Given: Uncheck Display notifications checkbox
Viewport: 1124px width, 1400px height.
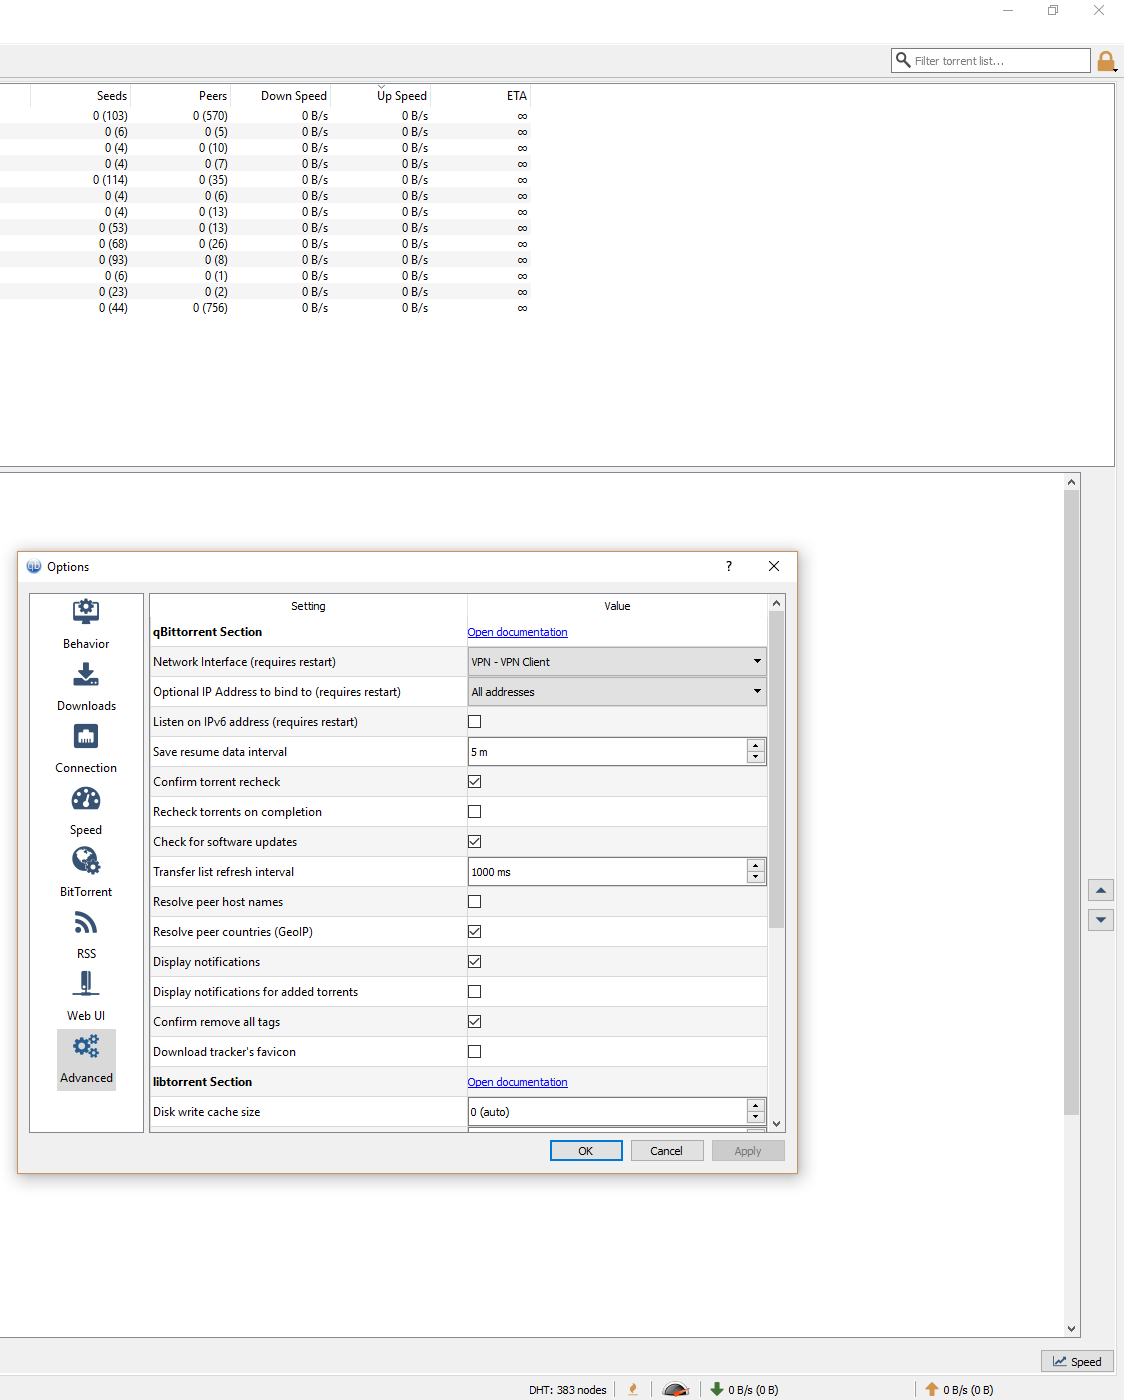Looking at the screenshot, I should point(475,962).
